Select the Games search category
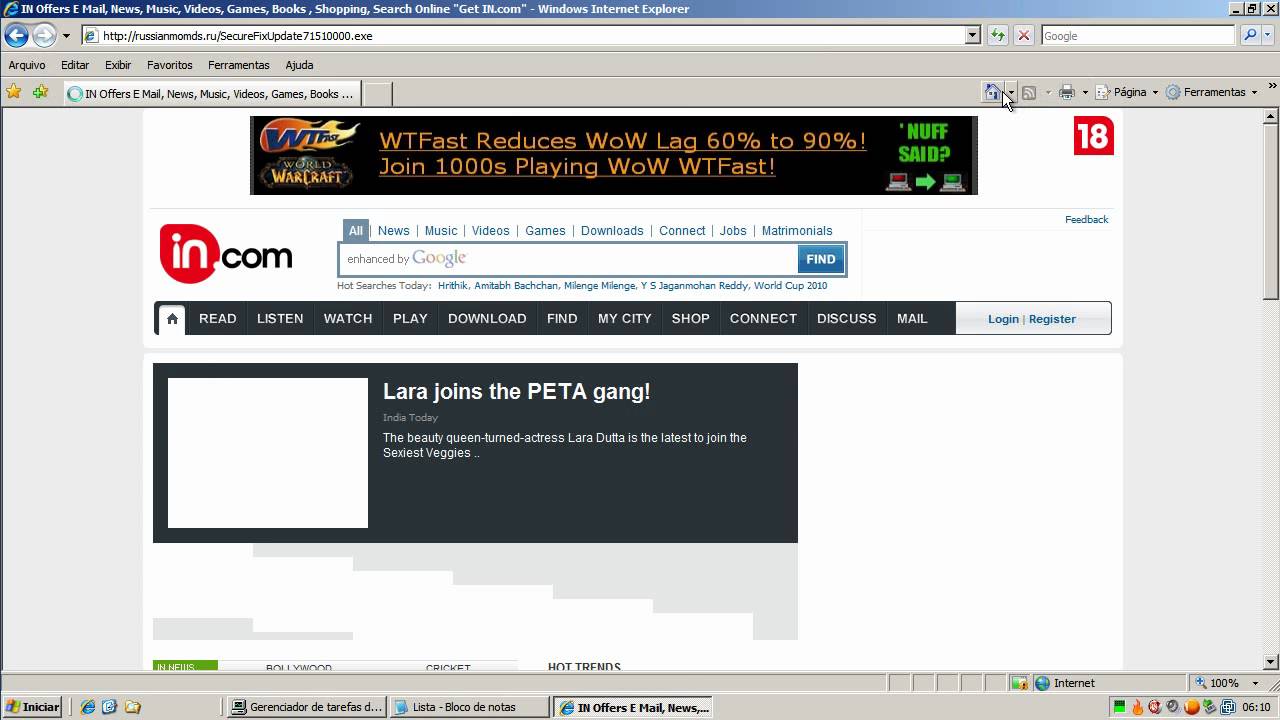Screen dimensions: 1280x720 pyautogui.click(x=545, y=231)
